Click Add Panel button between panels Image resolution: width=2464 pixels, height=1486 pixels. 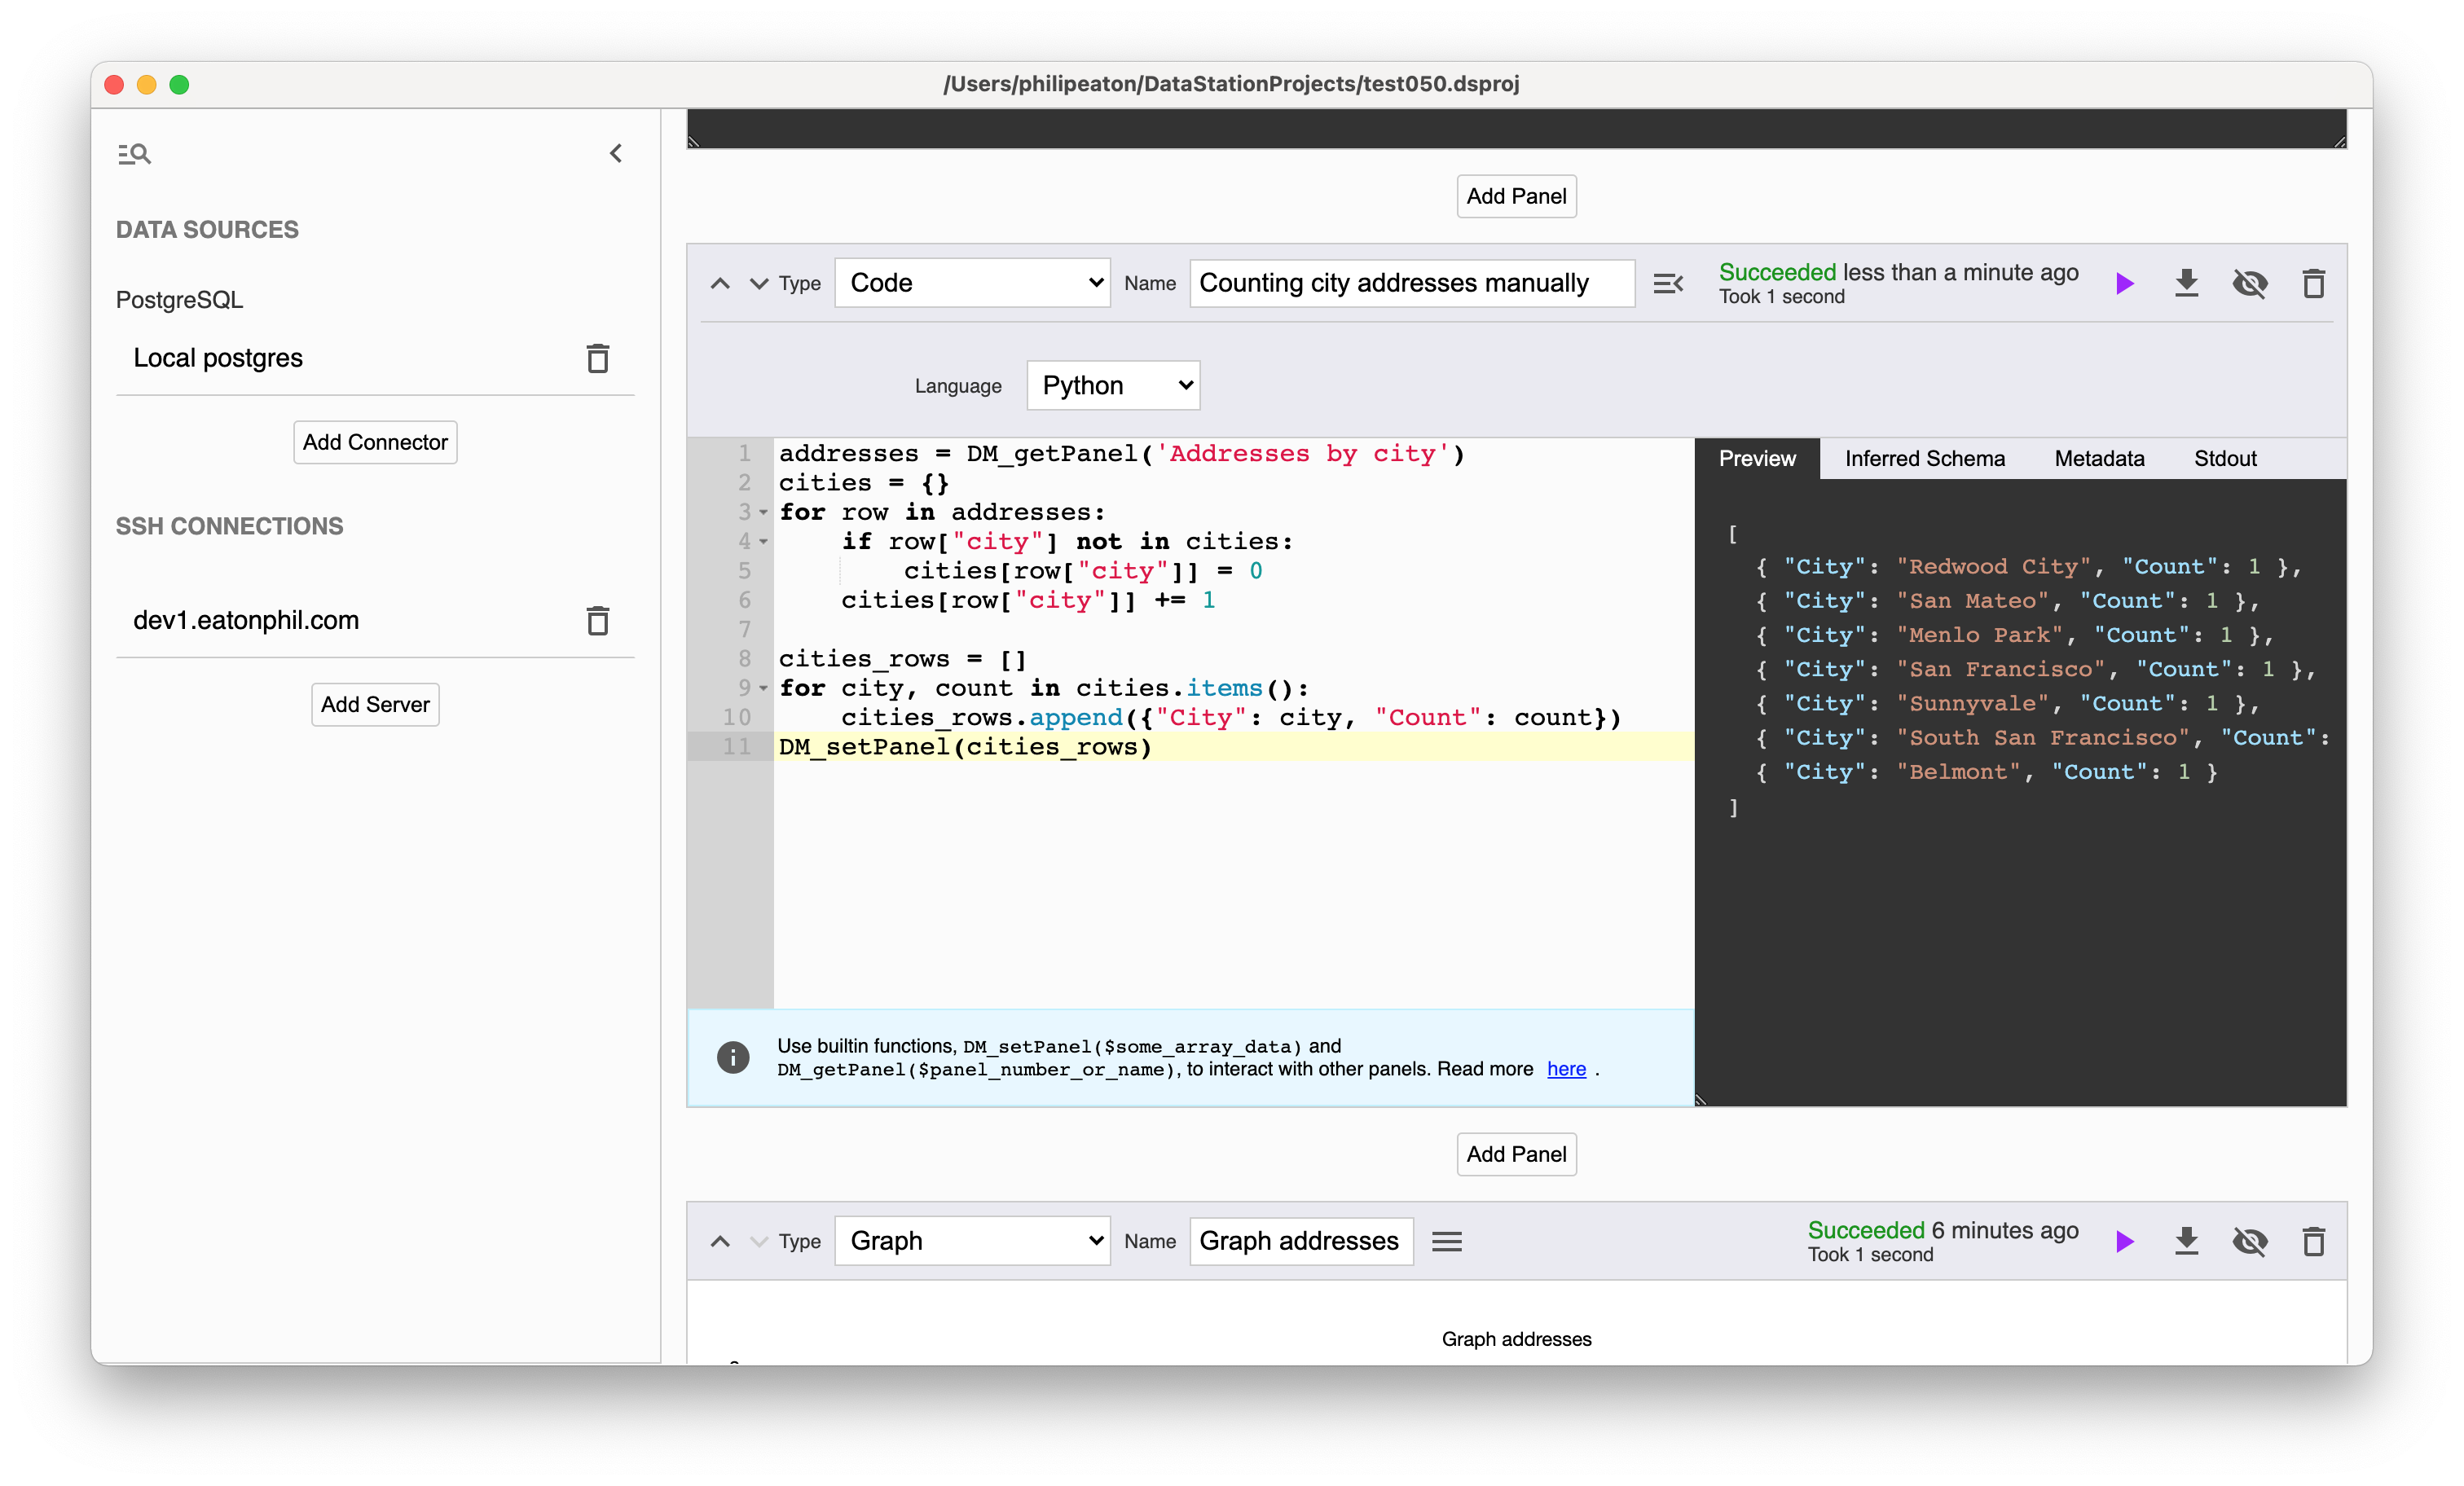1516,1154
